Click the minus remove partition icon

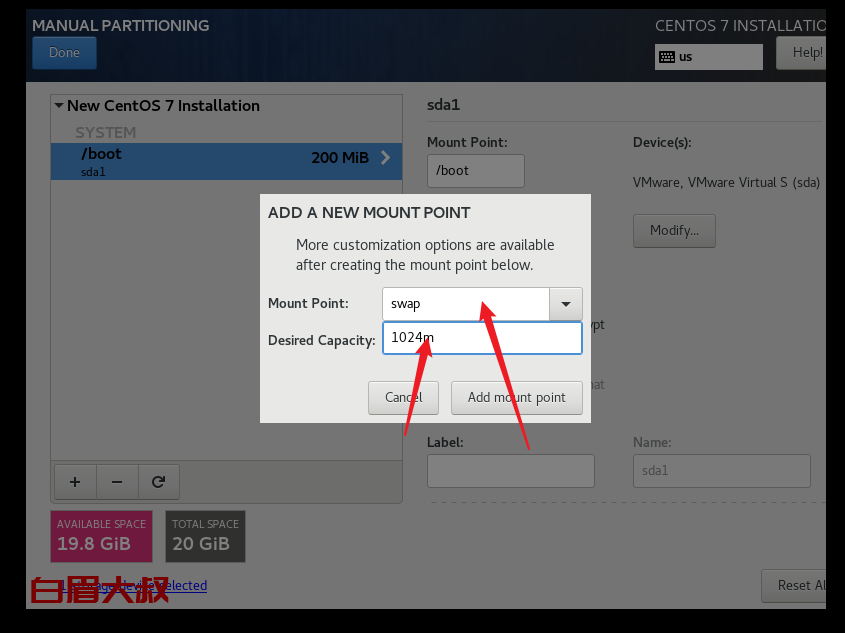(x=117, y=482)
